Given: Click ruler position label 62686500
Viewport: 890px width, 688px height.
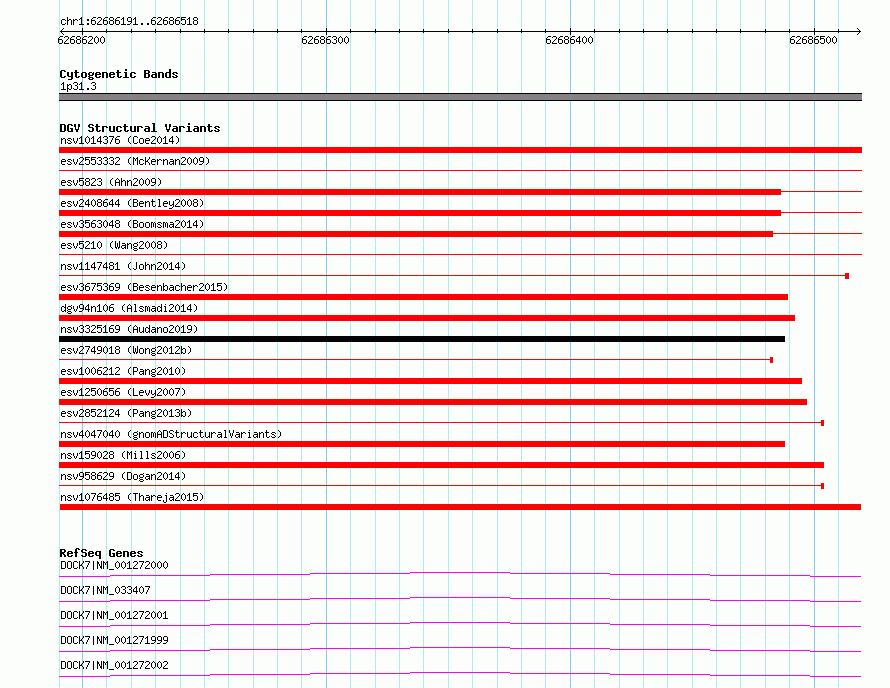Looking at the screenshot, I should click(813, 40).
